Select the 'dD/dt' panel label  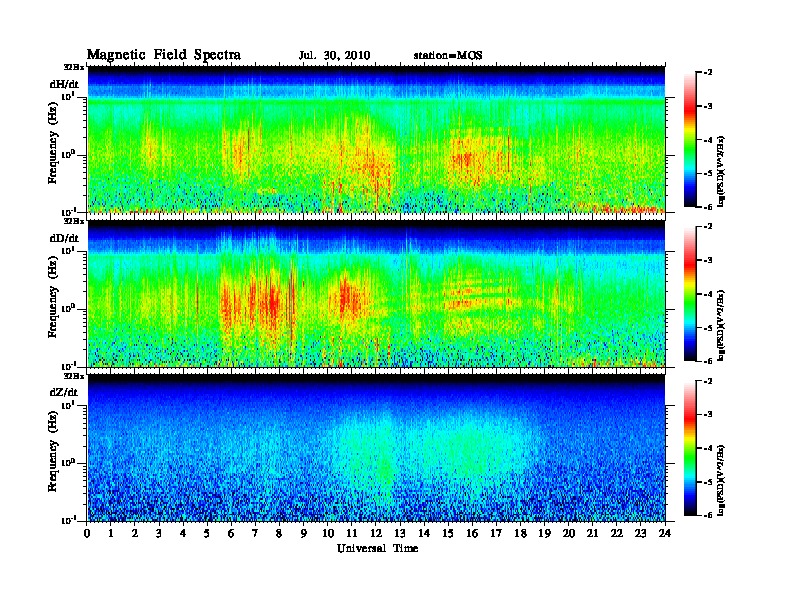point(64,238)
